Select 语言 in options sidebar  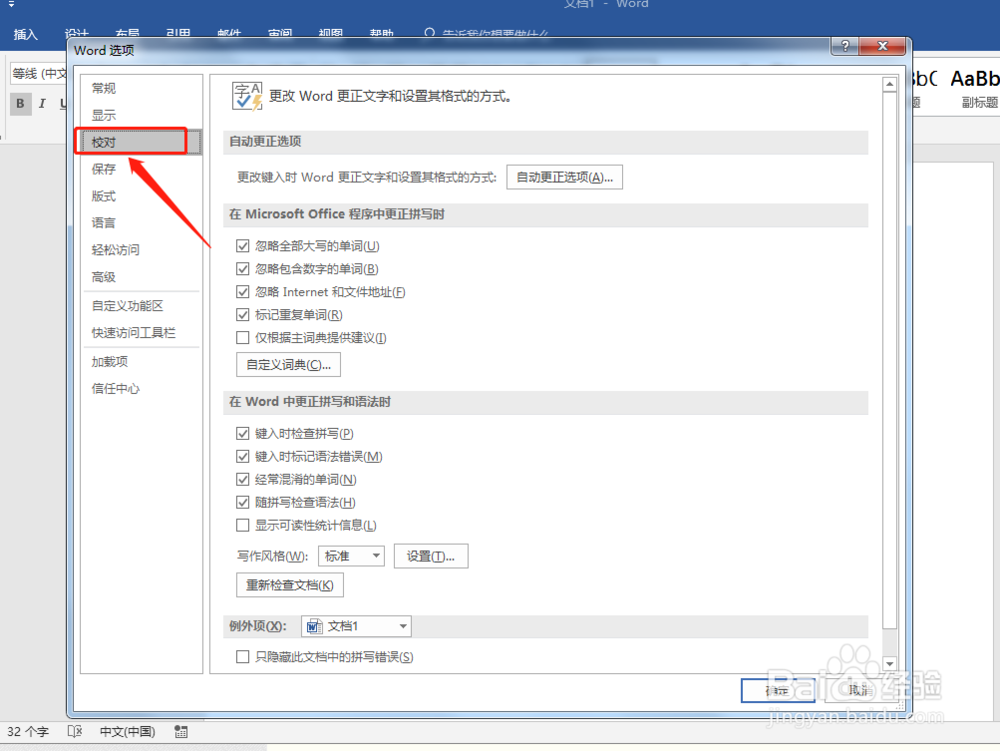140,222
